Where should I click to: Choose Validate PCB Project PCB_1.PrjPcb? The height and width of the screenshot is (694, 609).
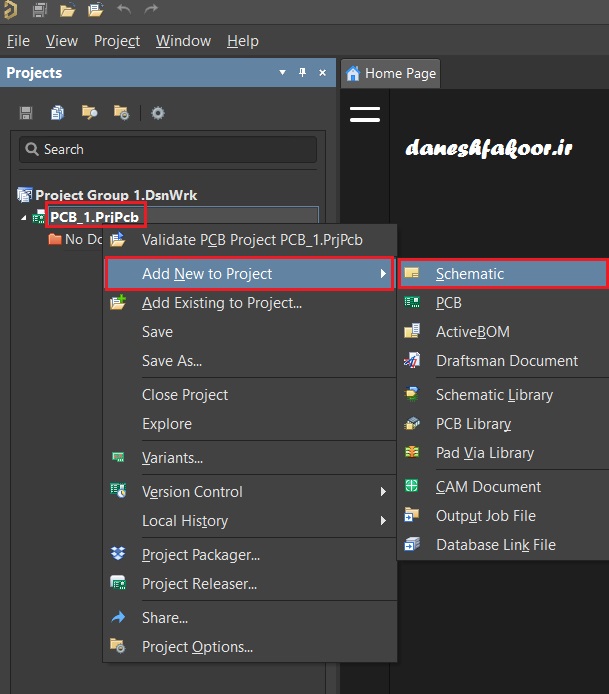tap(250, 240)
